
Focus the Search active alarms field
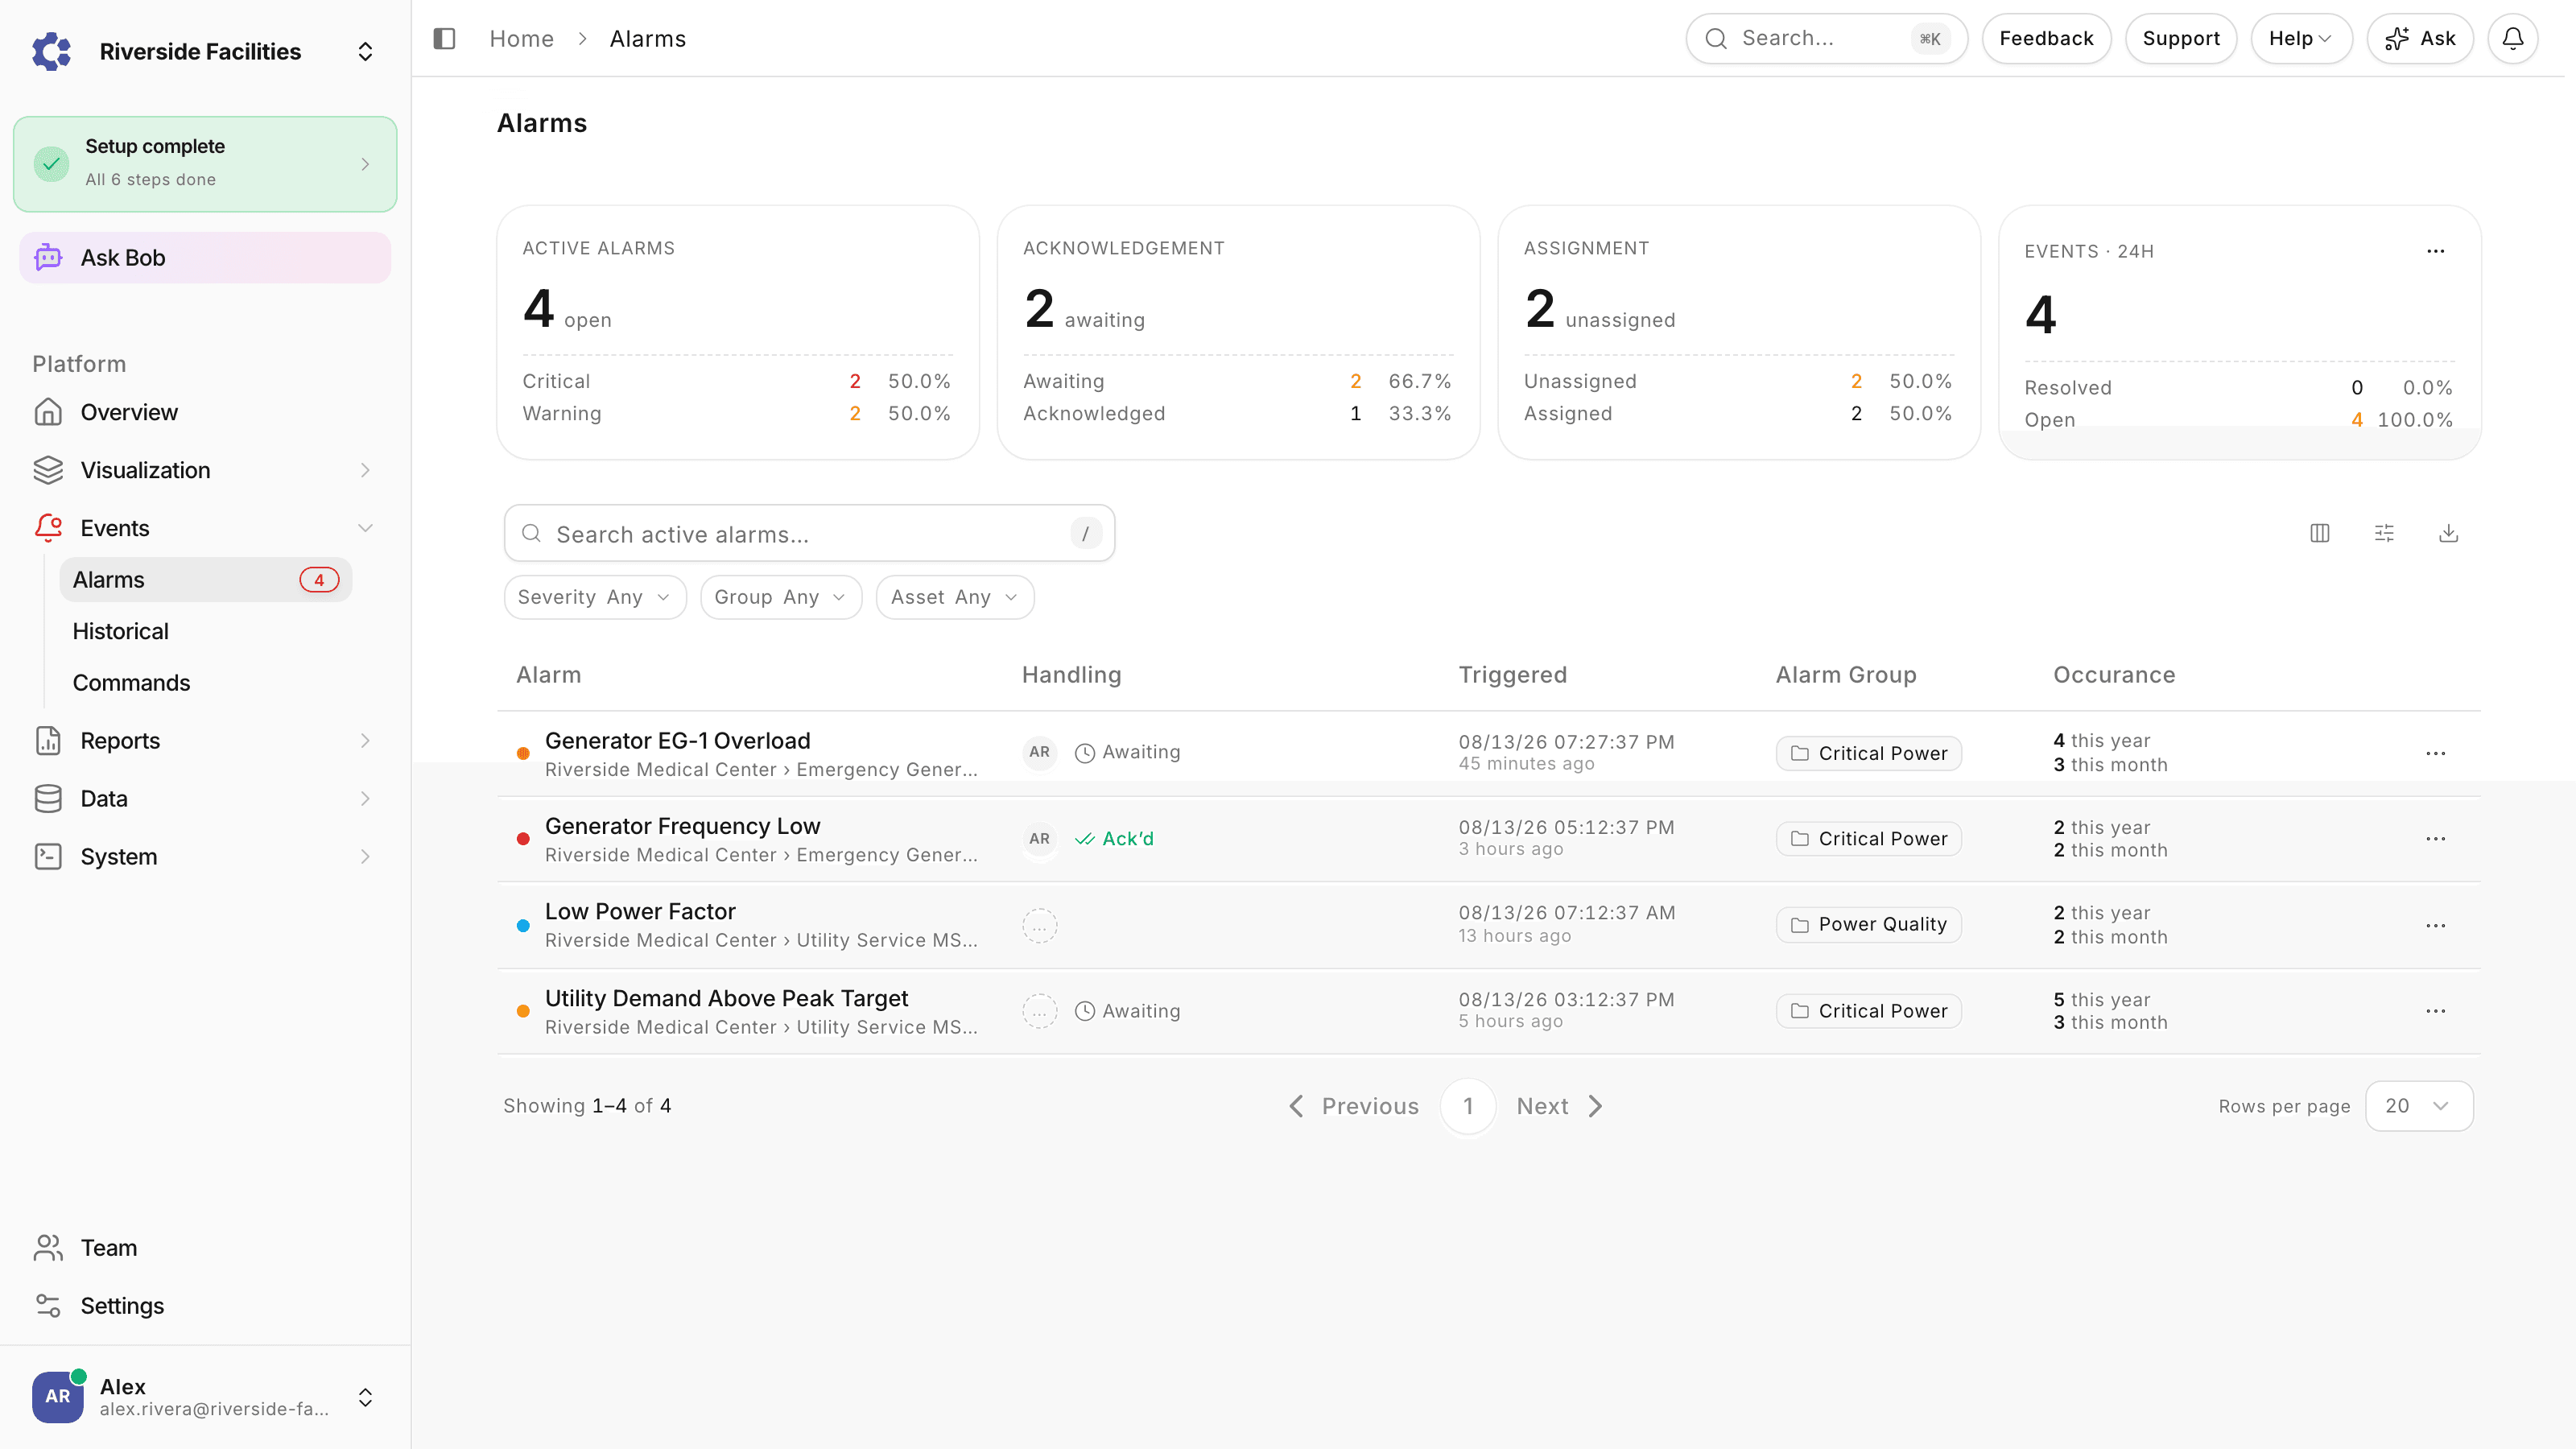tap(809, 533)
